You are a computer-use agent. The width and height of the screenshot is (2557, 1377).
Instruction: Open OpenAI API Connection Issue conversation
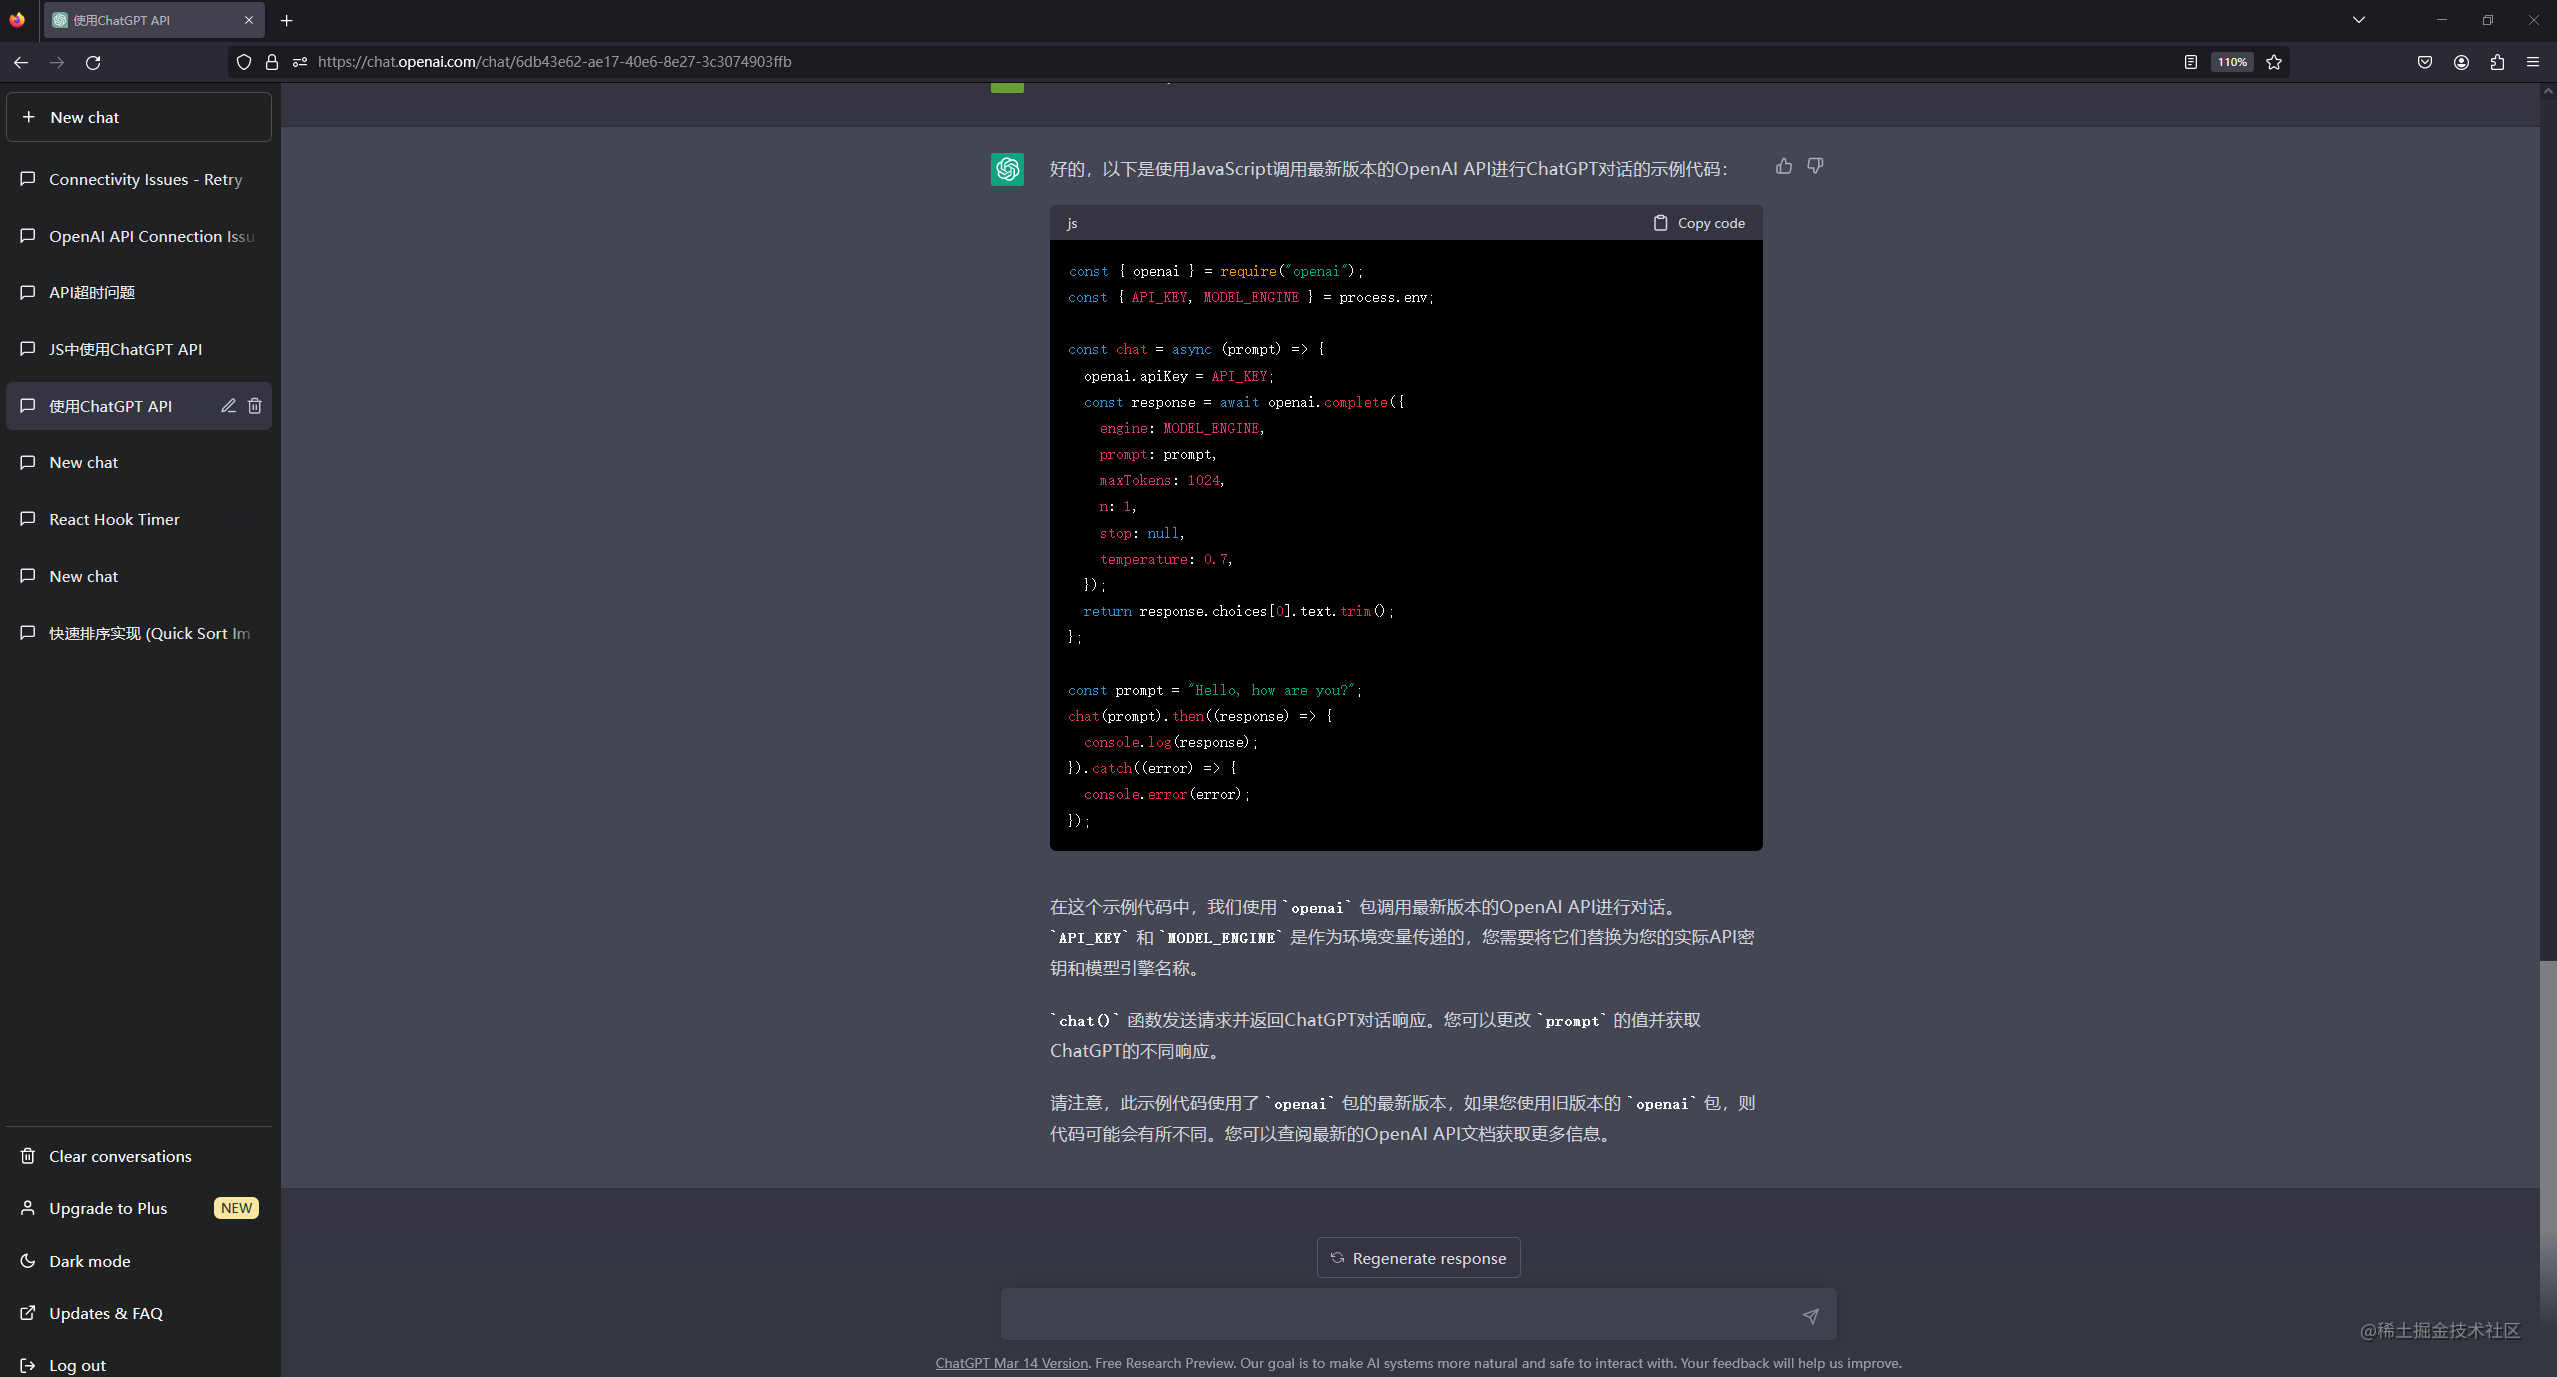point(139,236)
